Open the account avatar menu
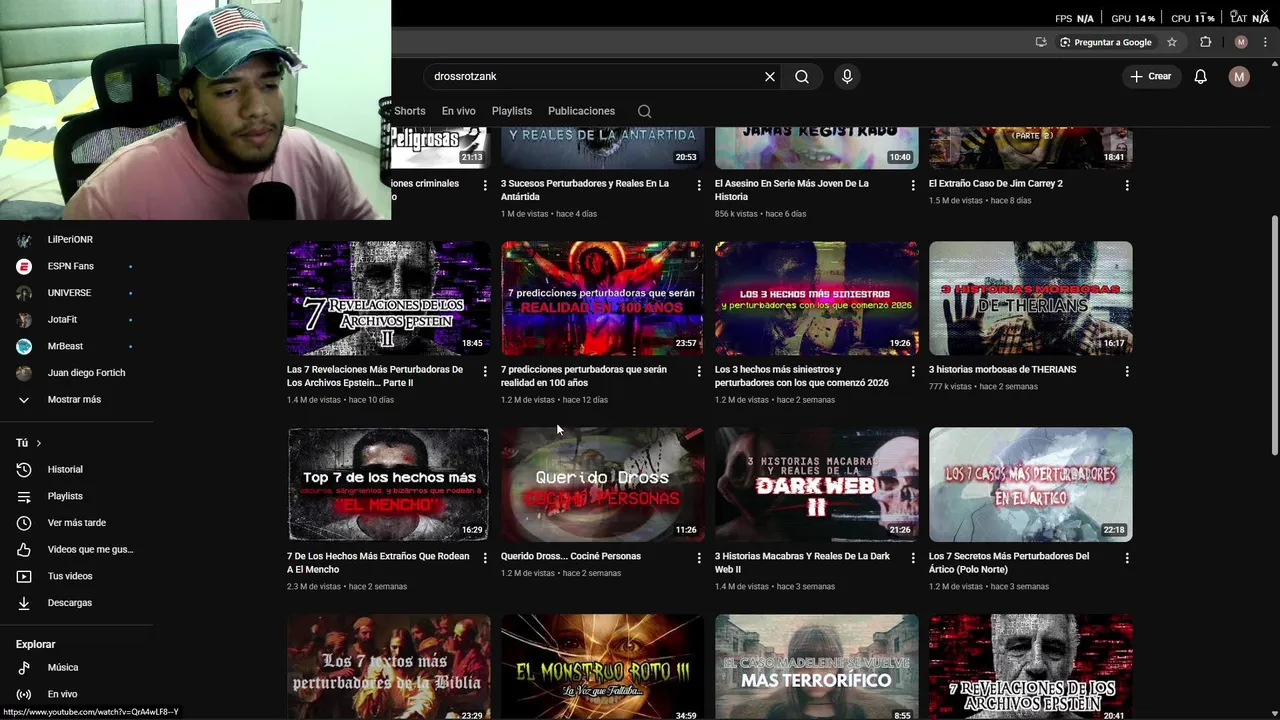 (1239, 76)
